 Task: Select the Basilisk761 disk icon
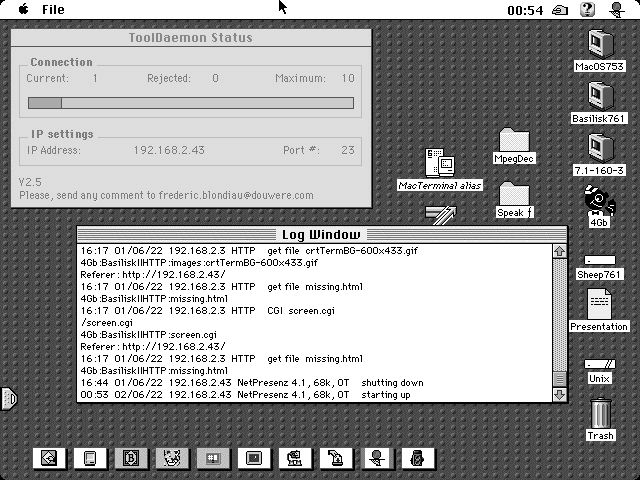tap(600, 95)
